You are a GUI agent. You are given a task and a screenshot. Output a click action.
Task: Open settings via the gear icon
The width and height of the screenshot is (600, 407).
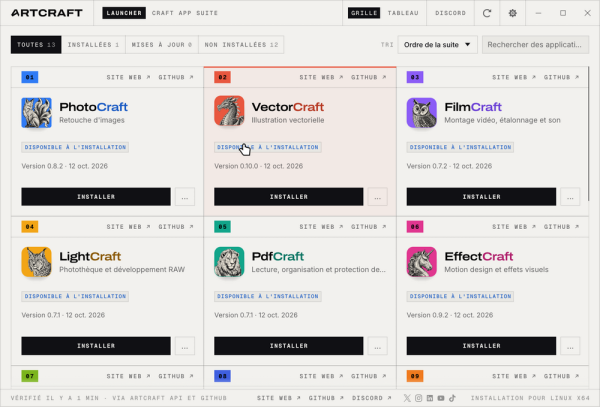point(512,13)
